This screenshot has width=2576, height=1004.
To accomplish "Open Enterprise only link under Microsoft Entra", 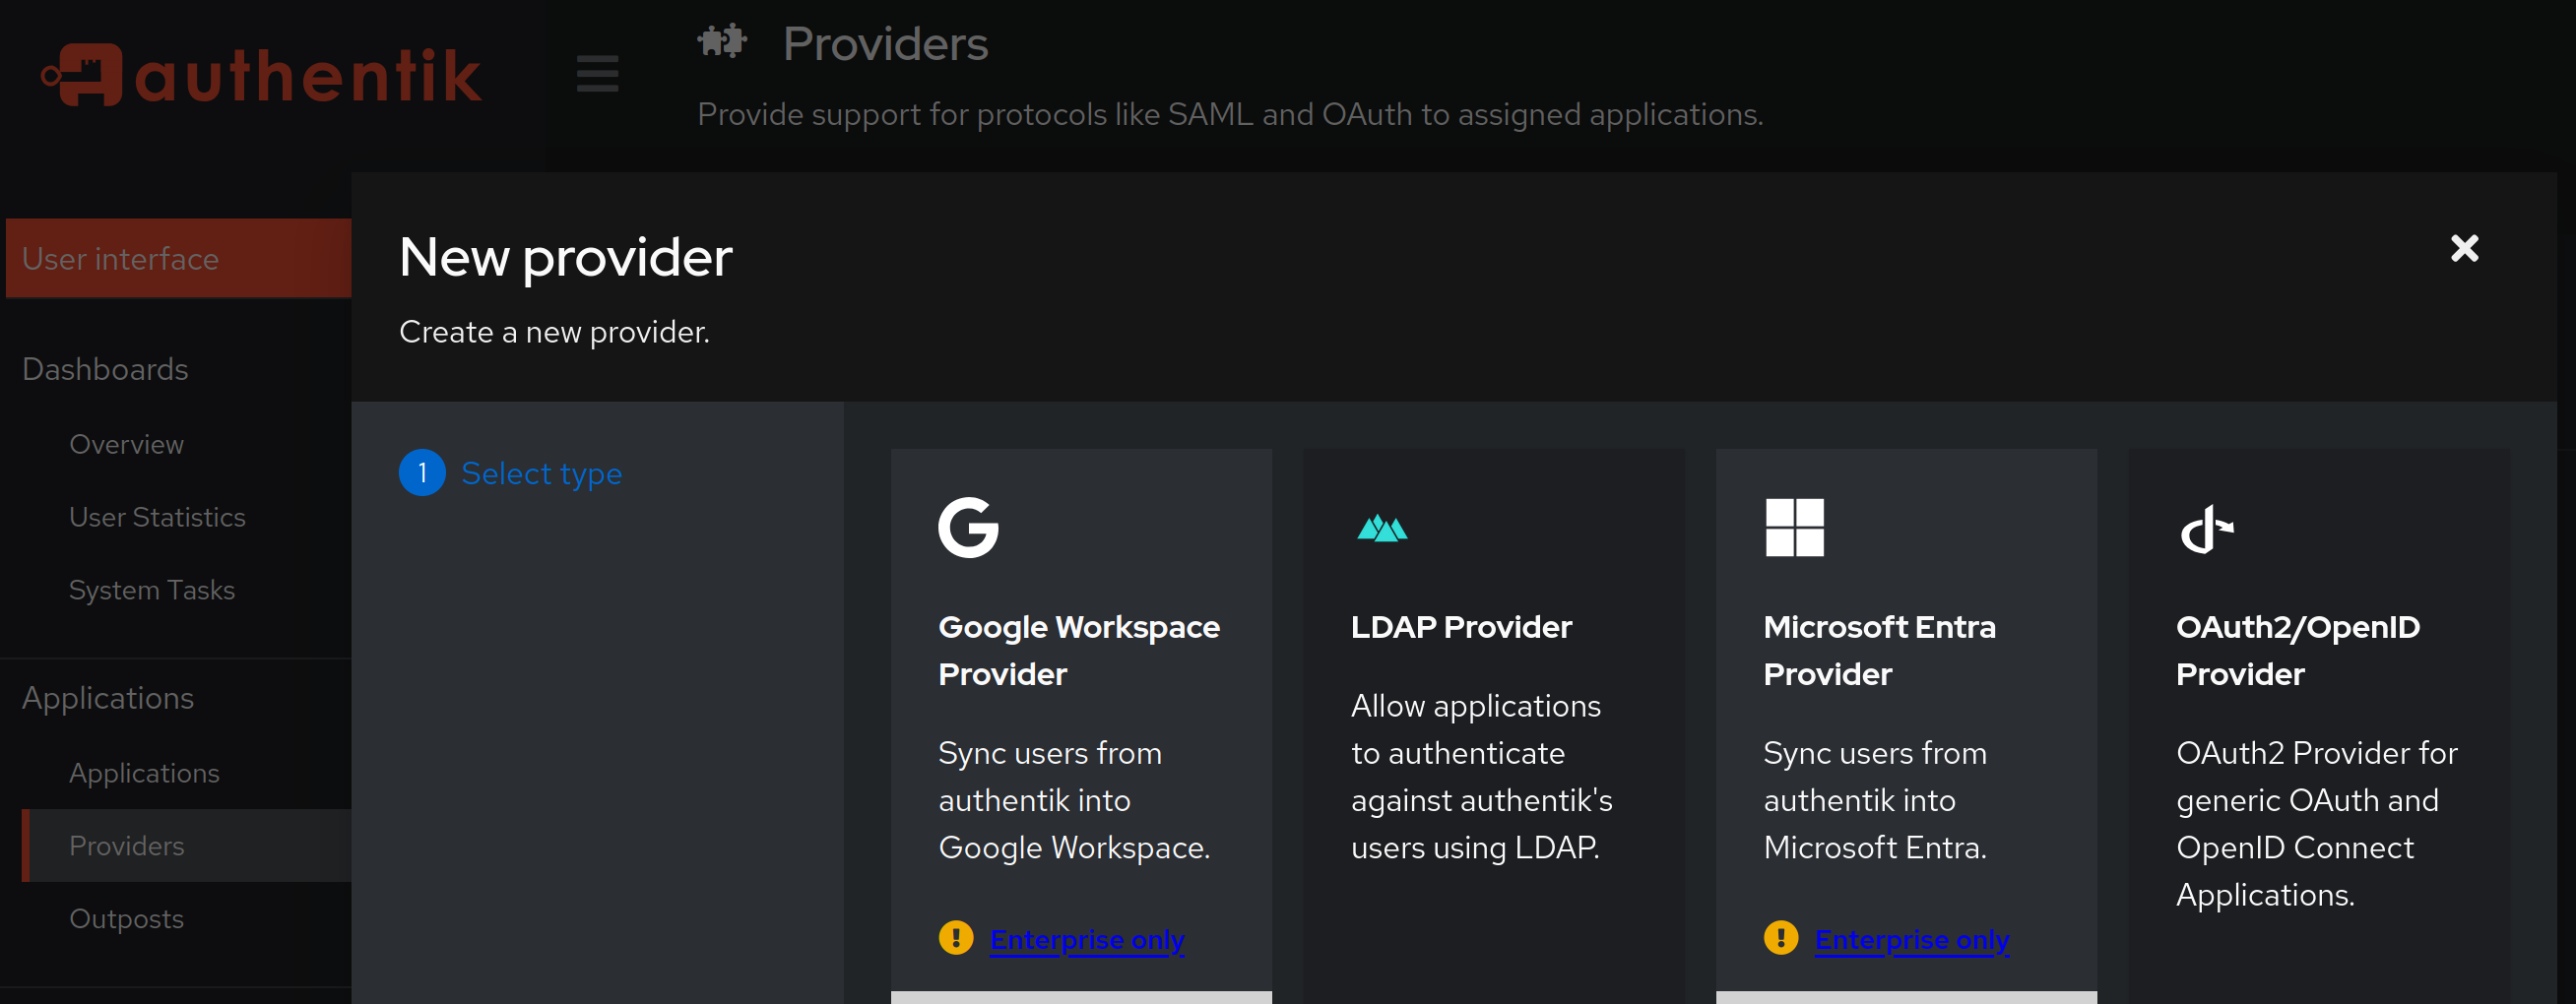I will tap(1912, 940).
